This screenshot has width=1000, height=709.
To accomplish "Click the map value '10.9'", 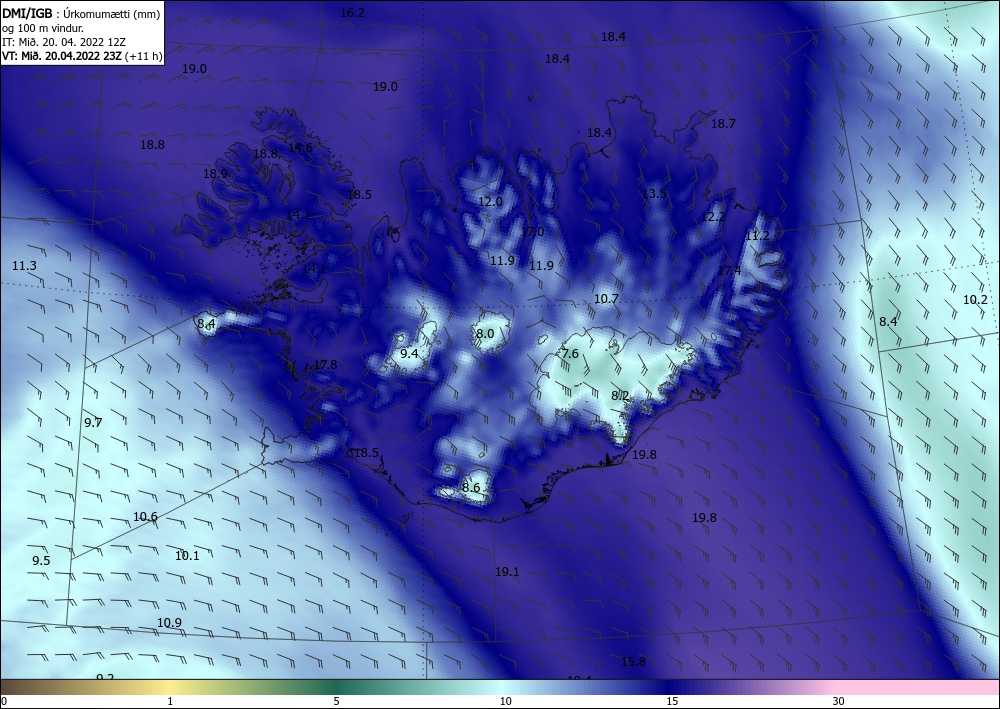I will tap(170, 623).
